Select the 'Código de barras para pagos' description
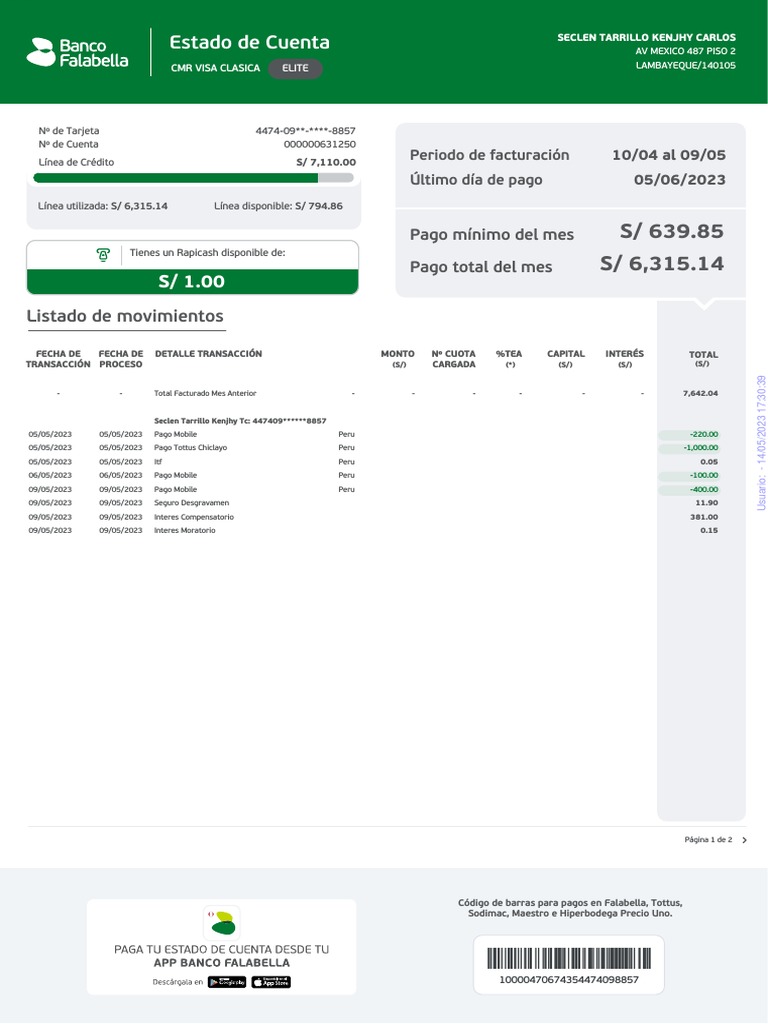This screenshot has height=1024, width=768. (570, 908)
